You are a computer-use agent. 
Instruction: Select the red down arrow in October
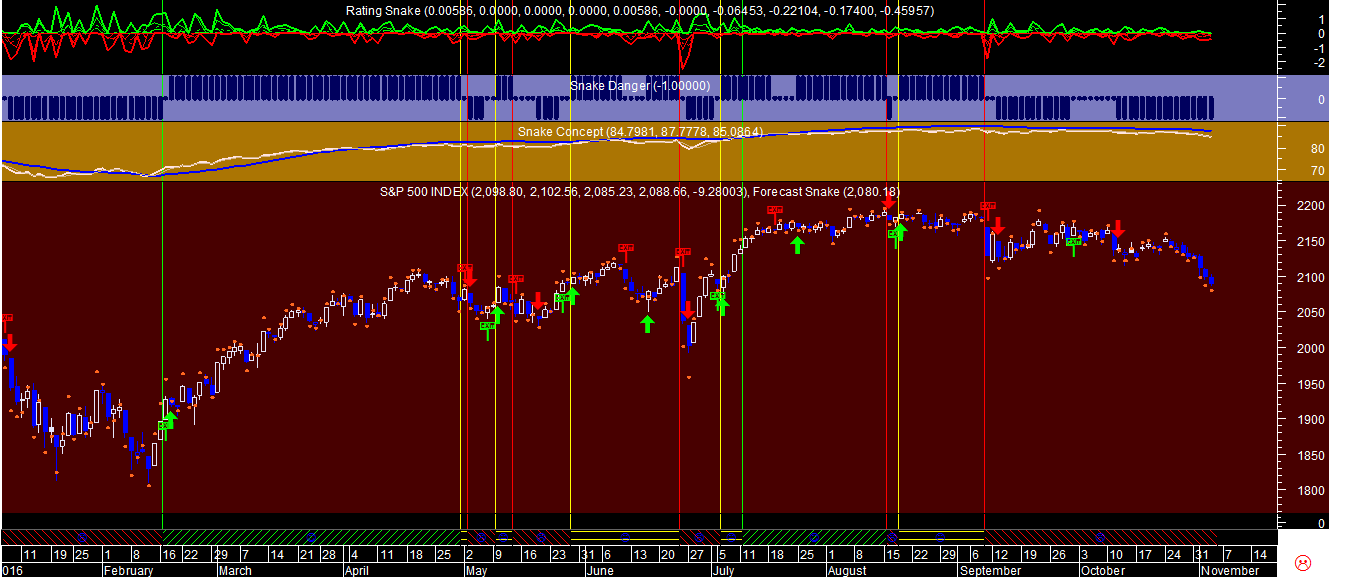pyautogui.click(x=1118, y=228)
